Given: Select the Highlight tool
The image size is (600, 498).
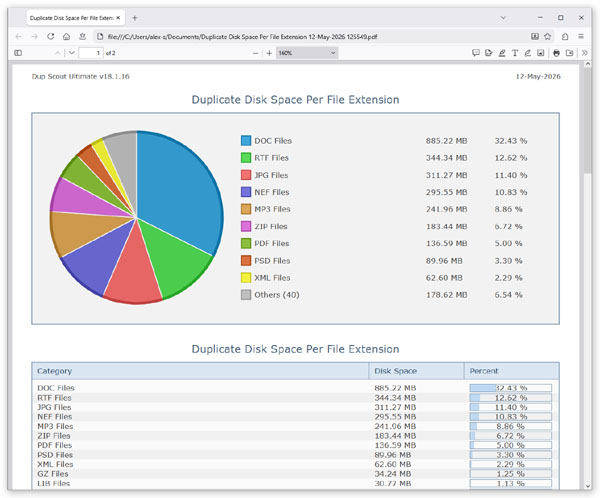Looking at the screenshot, I should pyautogui.click(x=502, y=53).
